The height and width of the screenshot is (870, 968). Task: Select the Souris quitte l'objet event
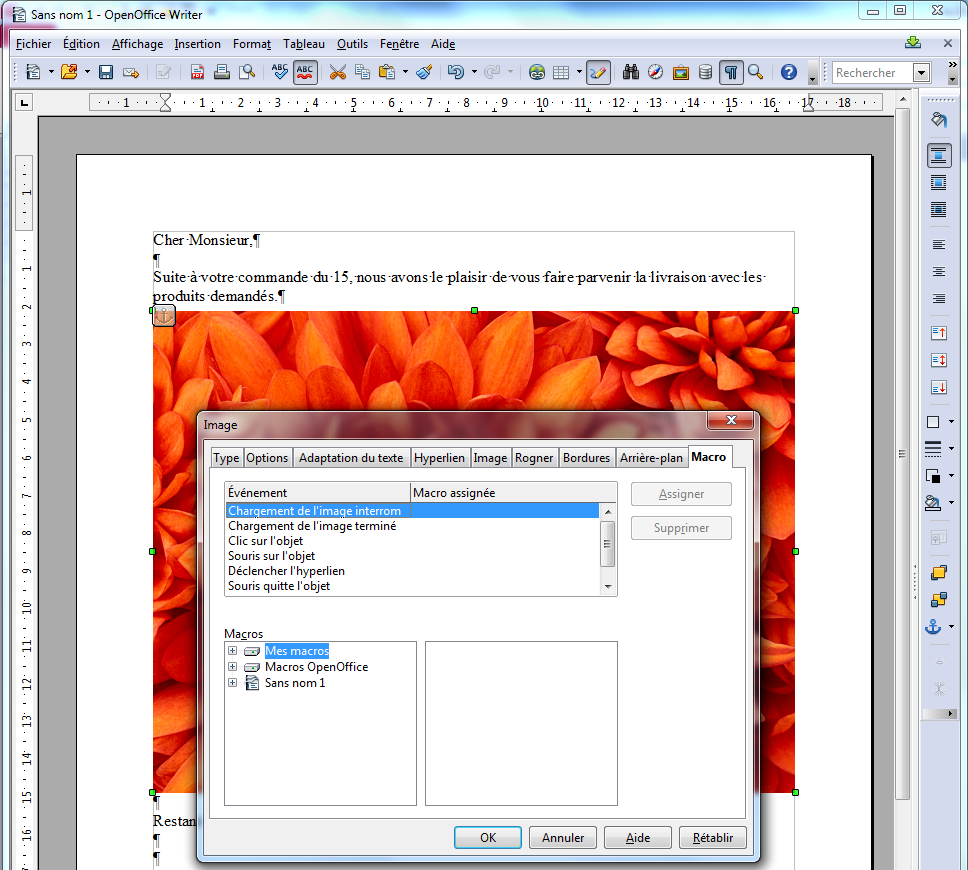point(412,586)
